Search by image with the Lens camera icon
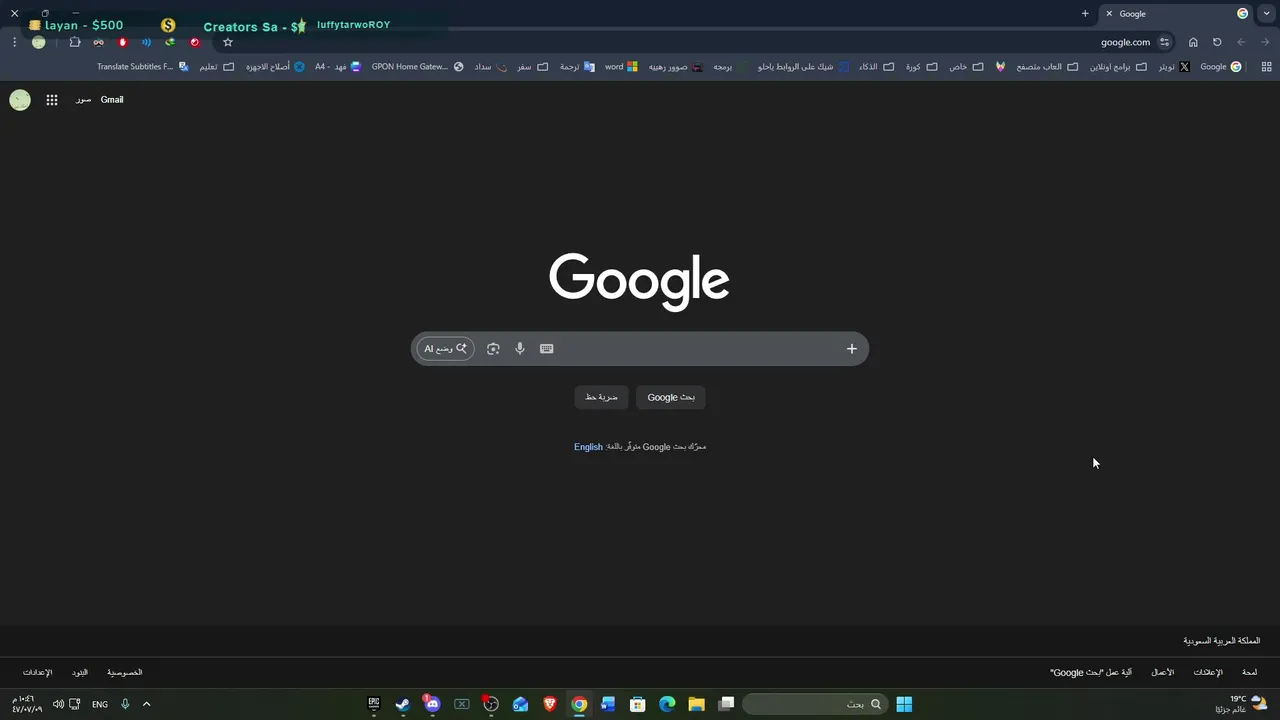The height and width of the screenshot is (720, 1280). click(x=493, y=349)
